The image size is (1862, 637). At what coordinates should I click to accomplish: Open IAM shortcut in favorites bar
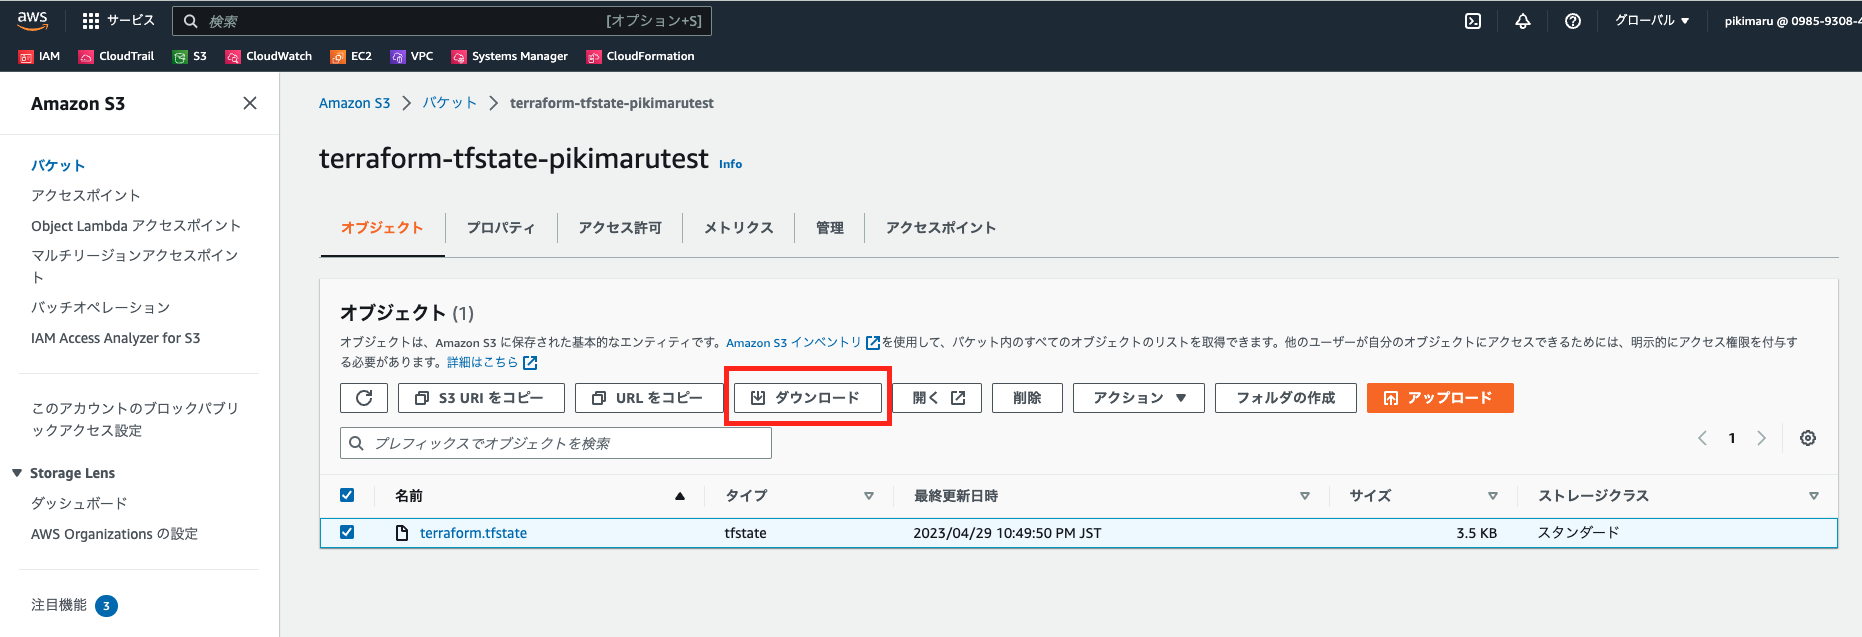(x=39, y=56)
